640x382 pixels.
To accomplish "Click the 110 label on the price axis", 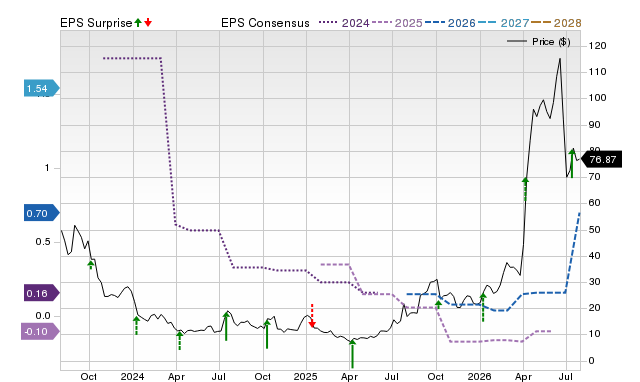I will 597,72.
